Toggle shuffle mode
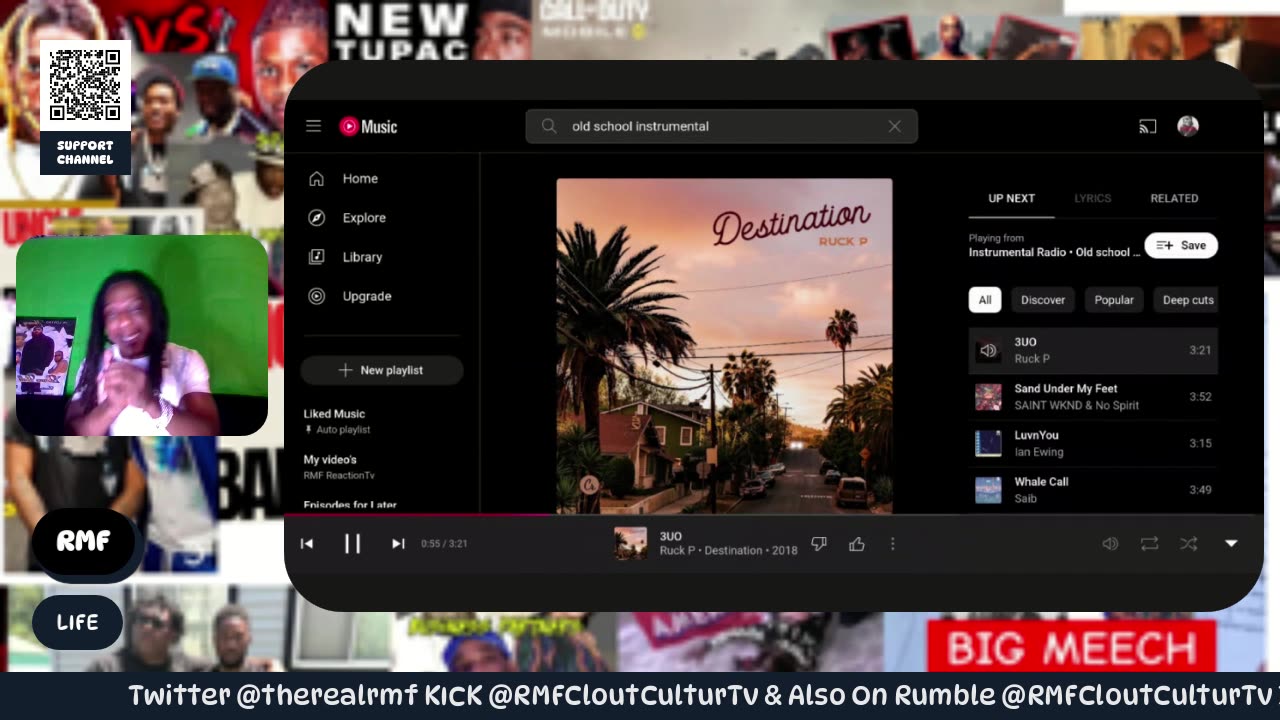The height and width of the screenshot is (720, 1280). tap(1188, 543)
